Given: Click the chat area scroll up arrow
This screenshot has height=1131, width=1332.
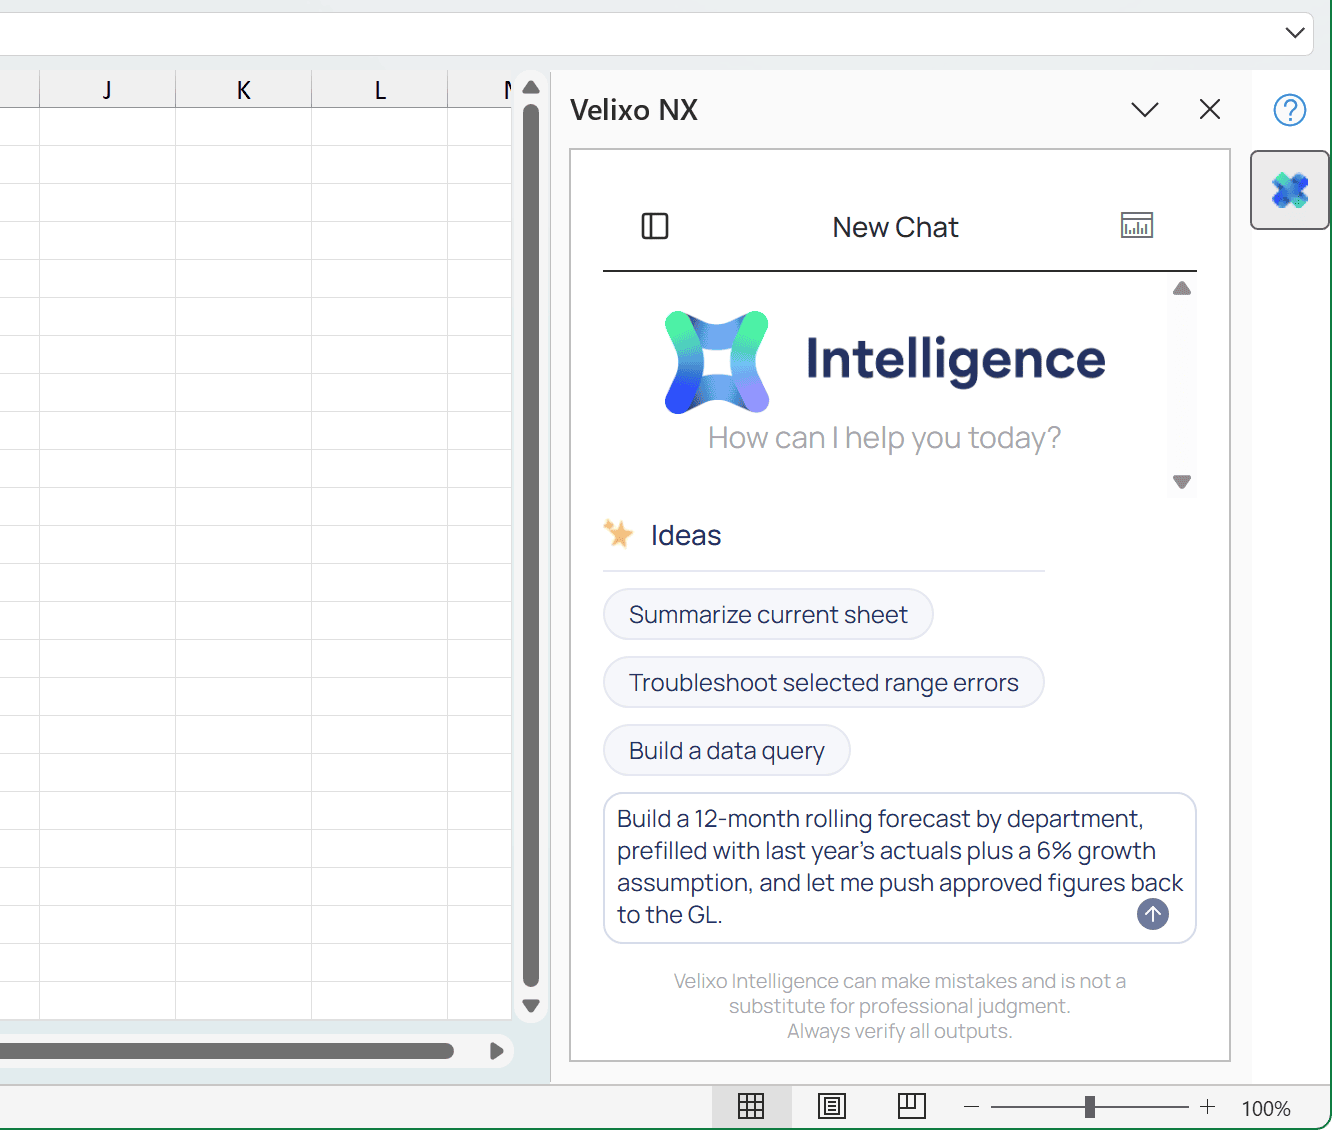Looking at the screenshot, I should coord(1182,289).
